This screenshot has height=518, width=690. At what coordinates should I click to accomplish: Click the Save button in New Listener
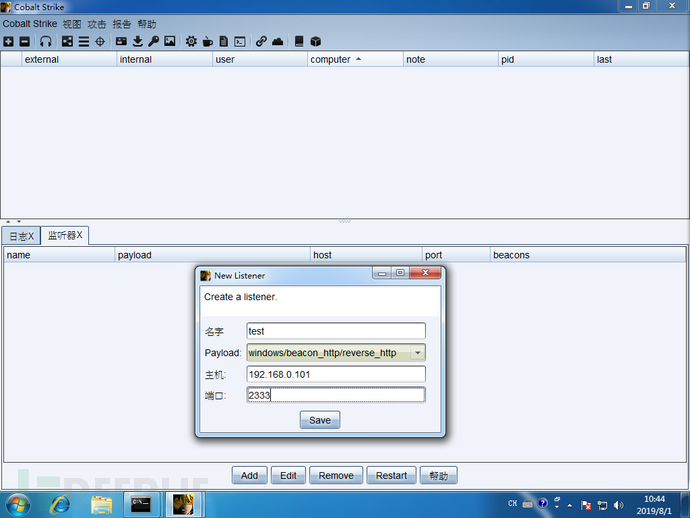pos(320,420)
